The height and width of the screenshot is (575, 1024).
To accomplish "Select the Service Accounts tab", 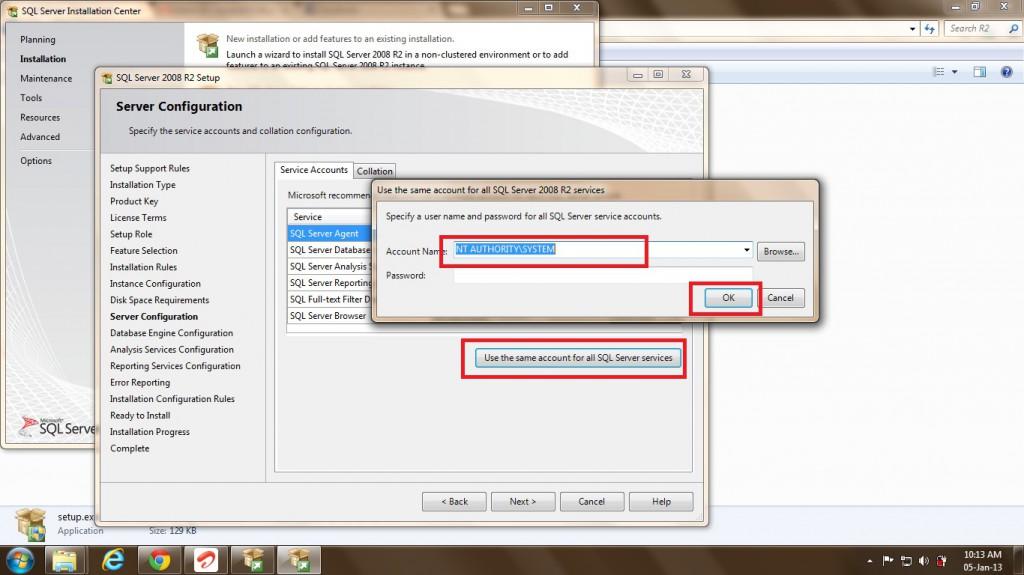I will [x=313, y=170].
